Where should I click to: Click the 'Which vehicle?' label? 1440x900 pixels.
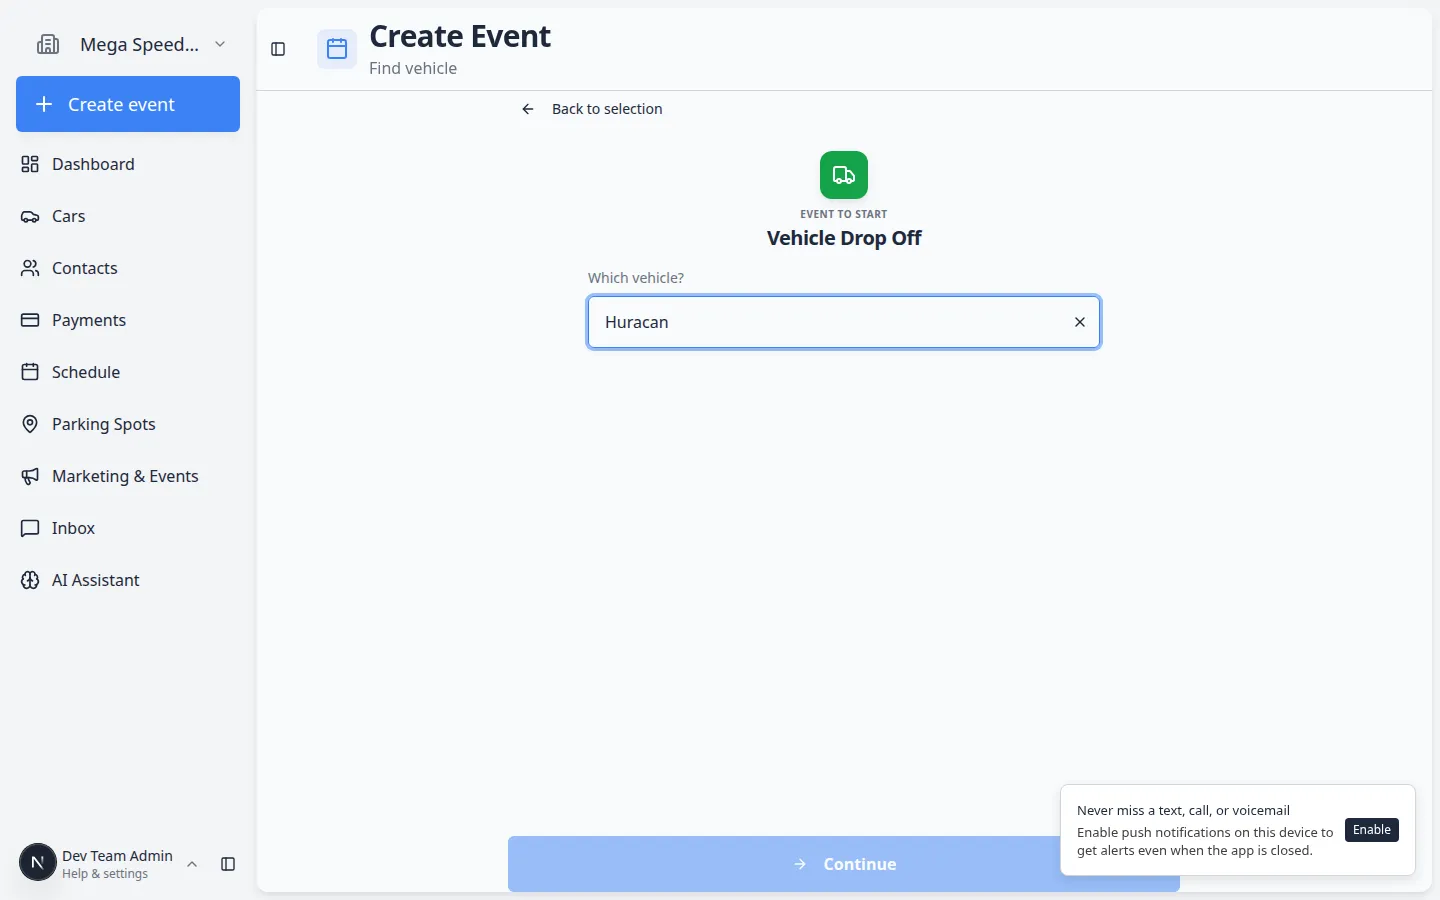(636, 278)
